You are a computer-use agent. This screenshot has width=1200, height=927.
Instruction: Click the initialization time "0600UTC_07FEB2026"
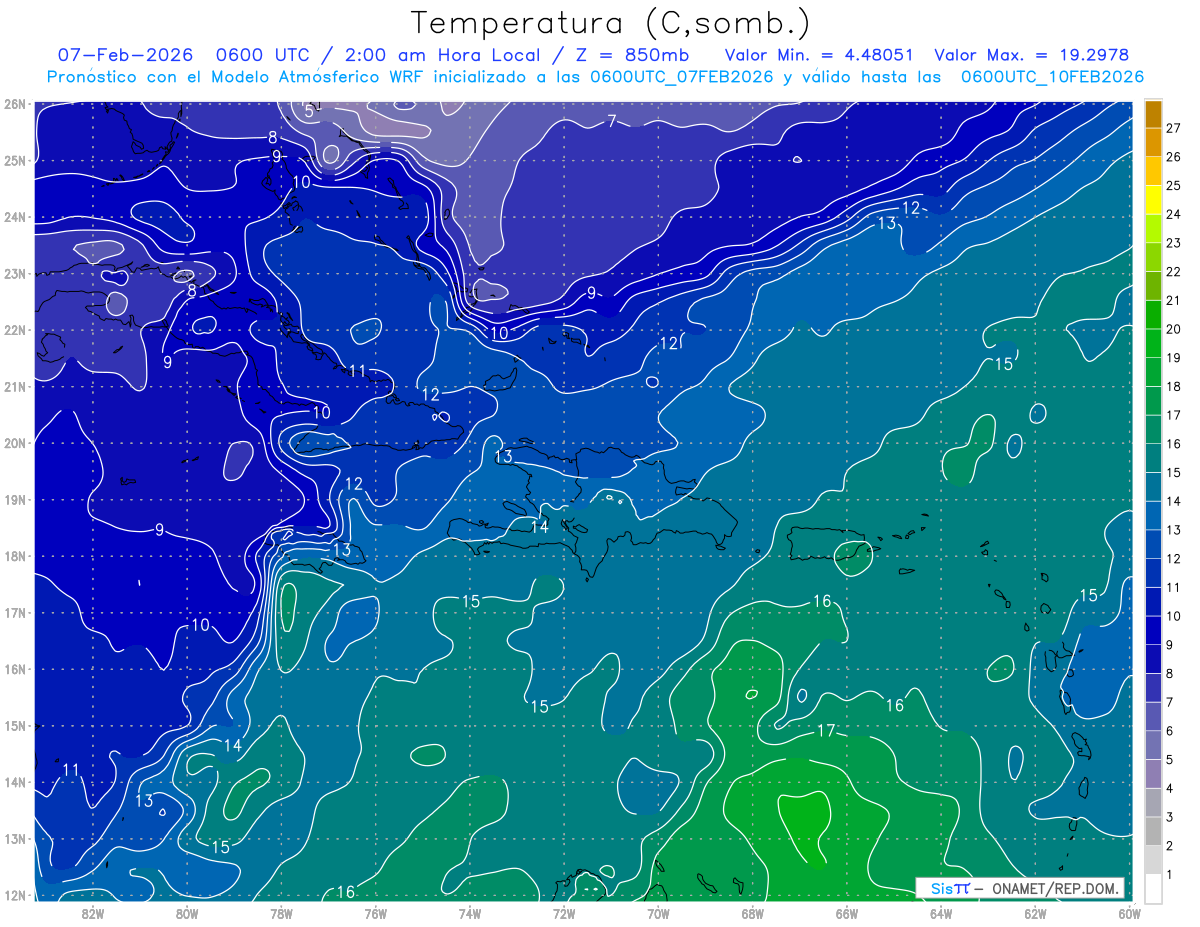[680, 76]
